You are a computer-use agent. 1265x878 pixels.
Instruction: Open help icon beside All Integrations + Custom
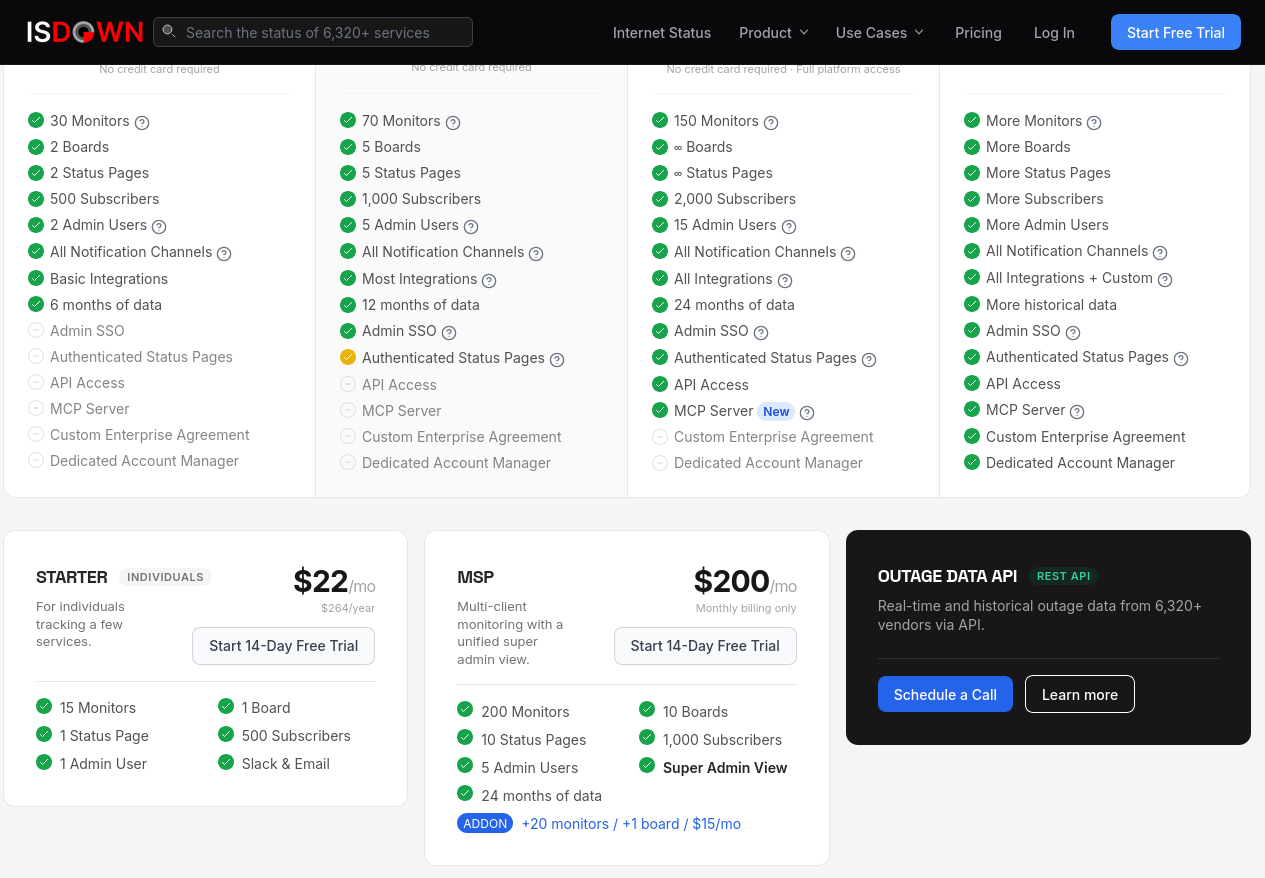pos(1165,279)
